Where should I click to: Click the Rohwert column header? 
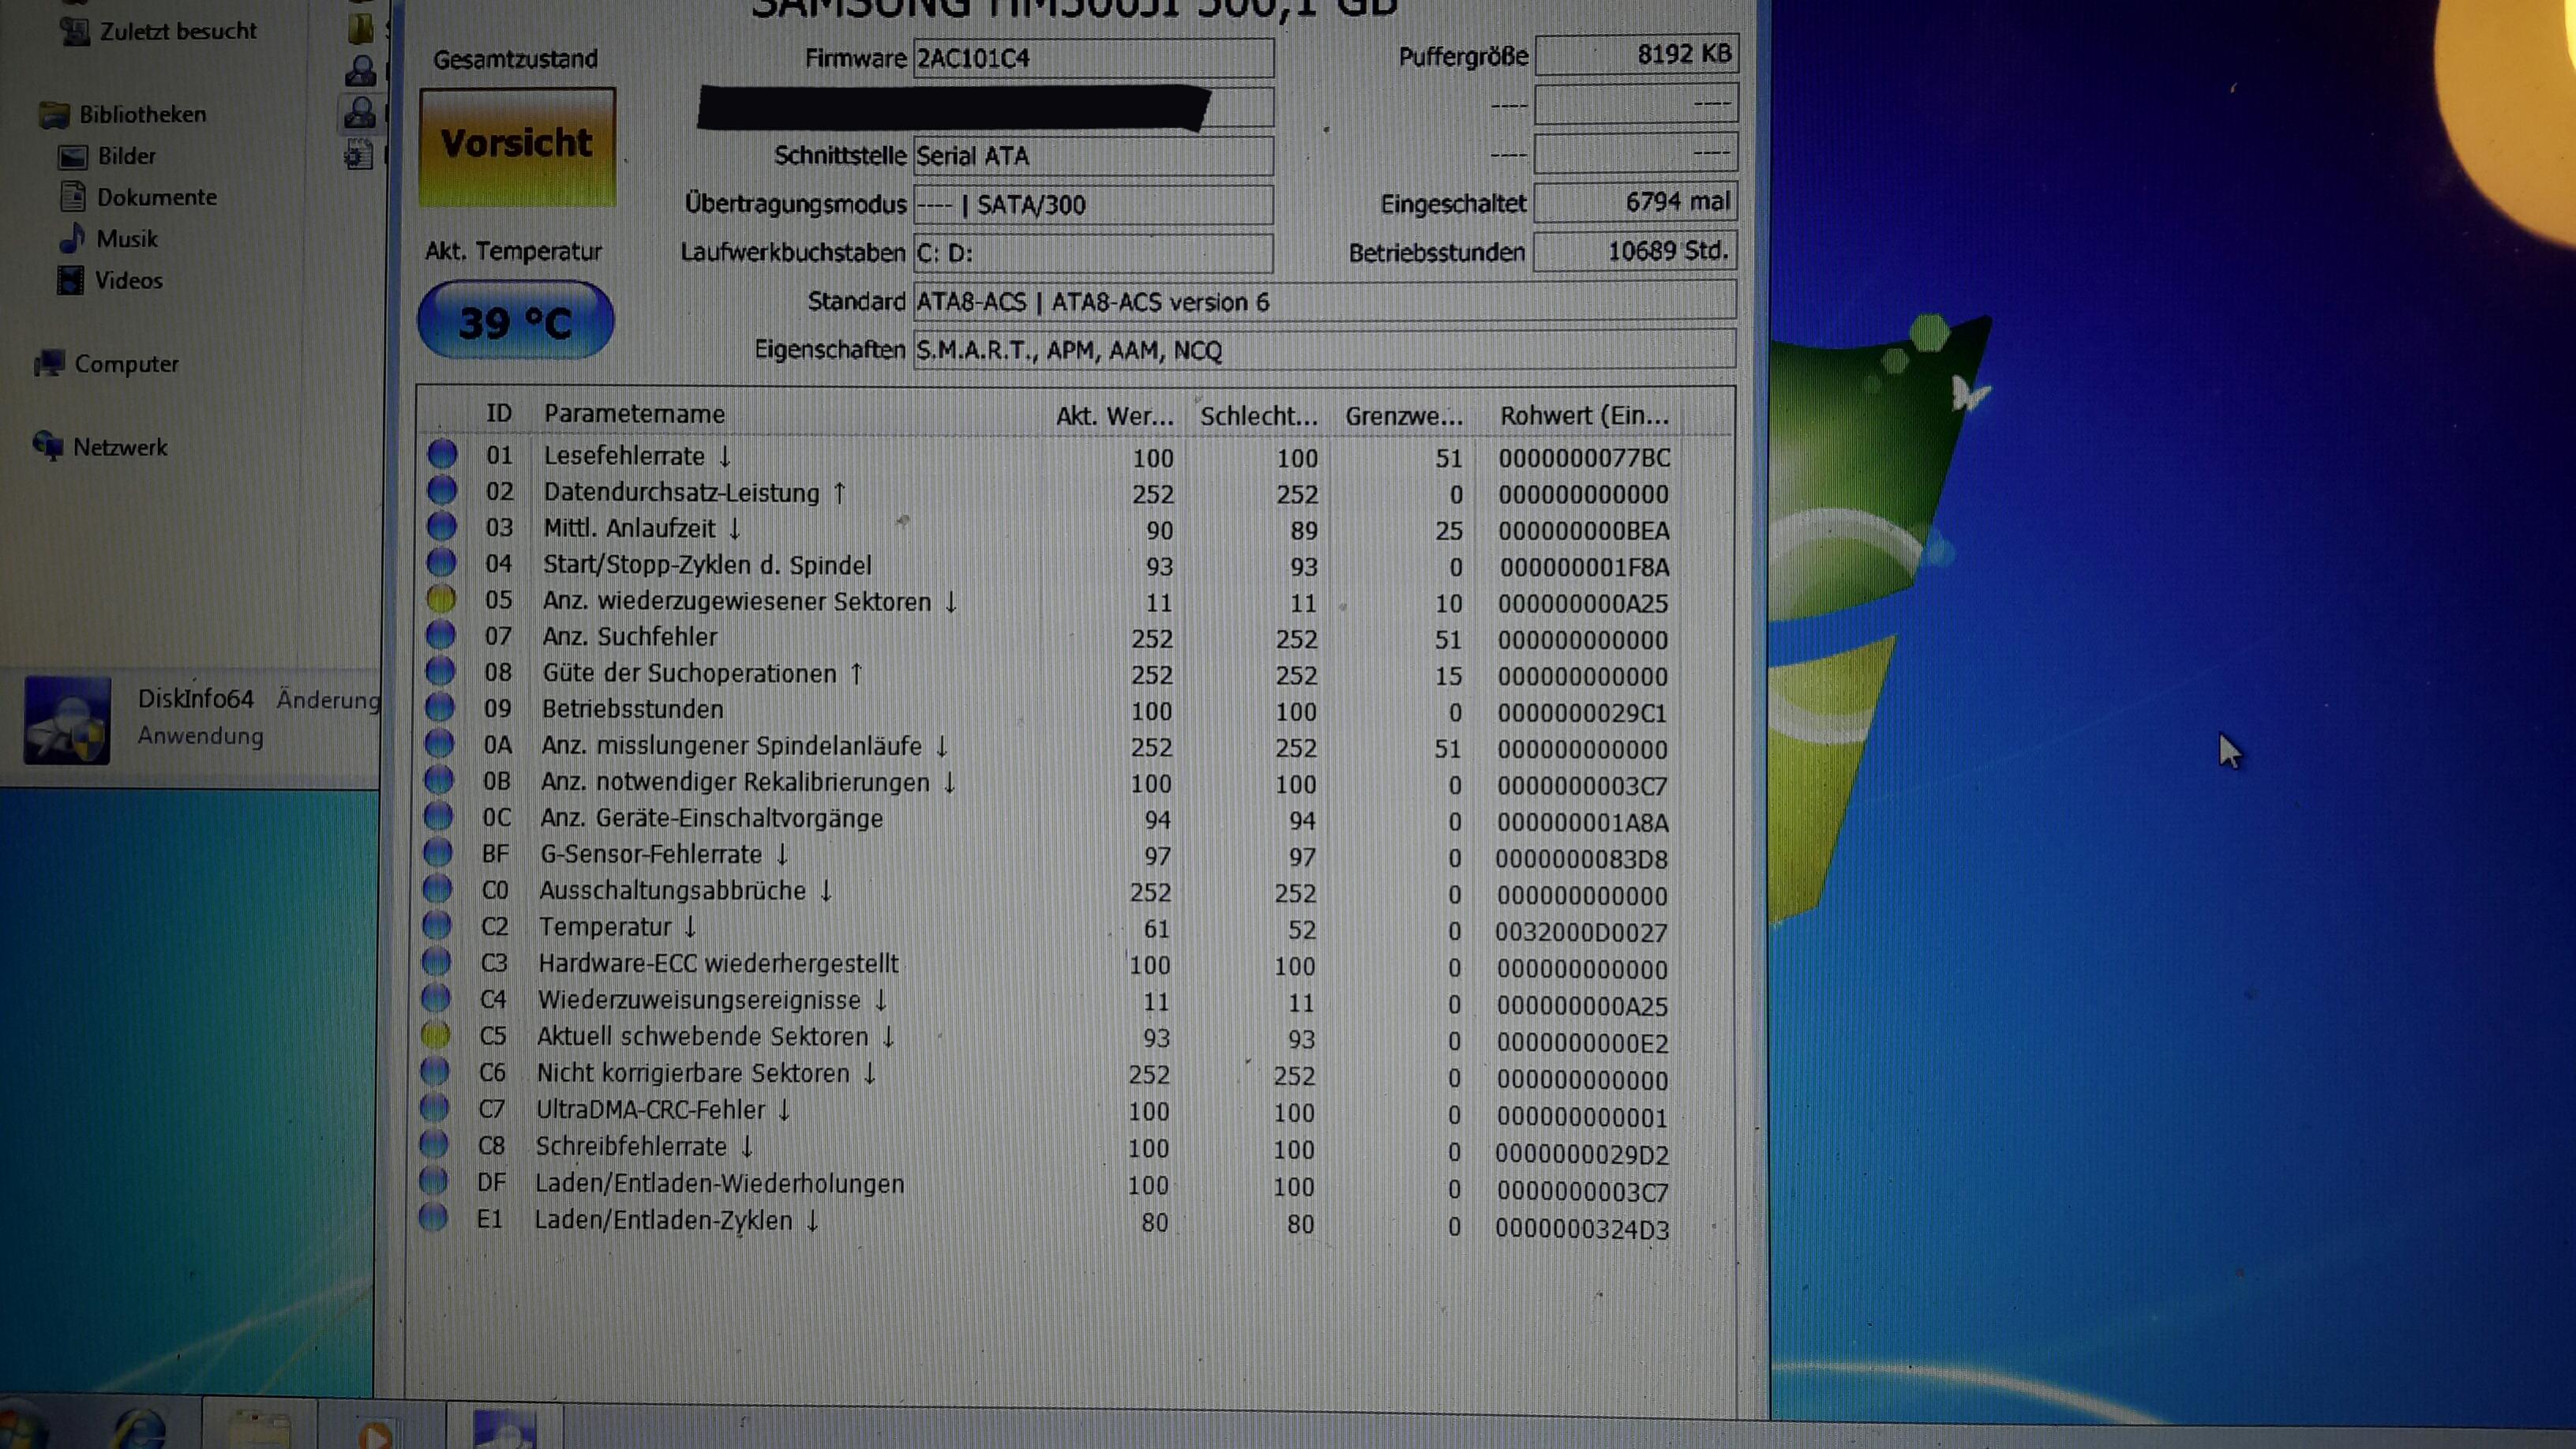click(x=1583, y=415)
